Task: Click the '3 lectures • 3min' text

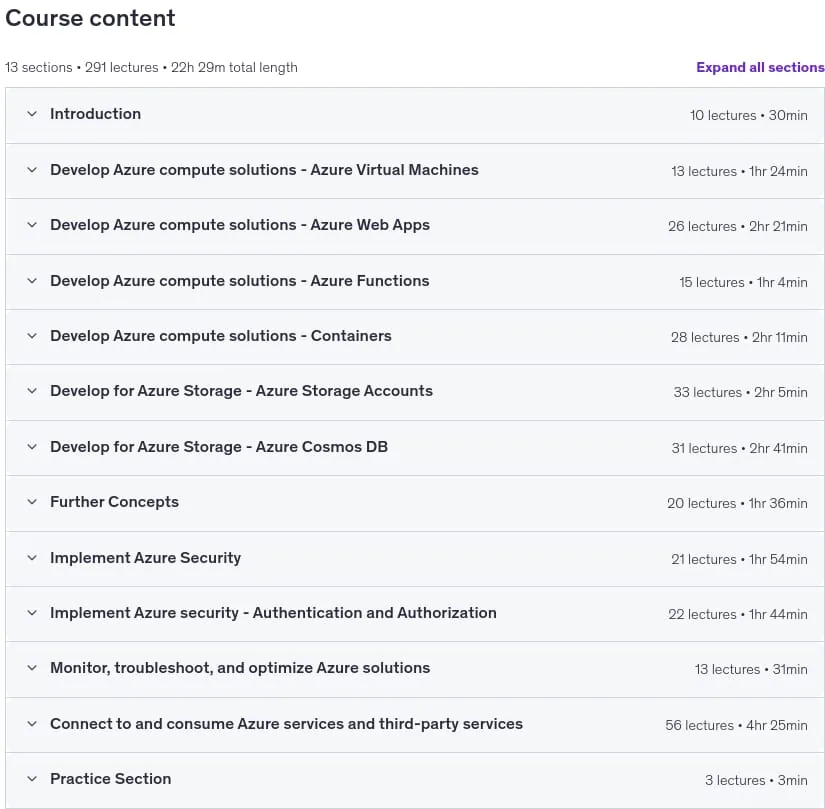Action: (756, 780)
